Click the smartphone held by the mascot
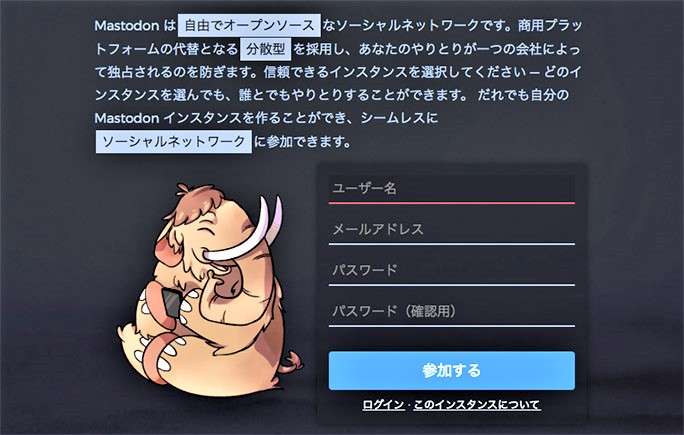Screen dimensions: 684x435 click(173, 302)
